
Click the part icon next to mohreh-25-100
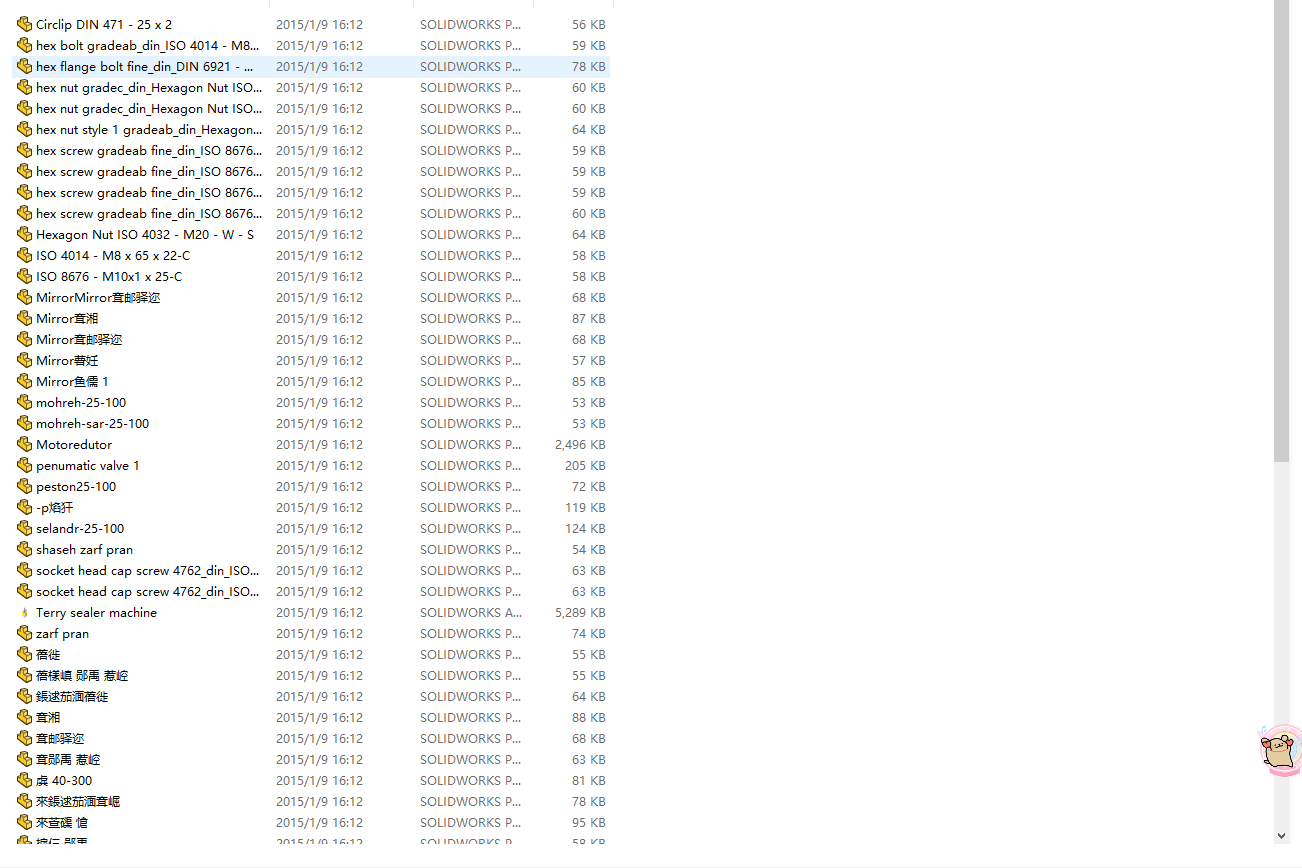pos(25,402)
